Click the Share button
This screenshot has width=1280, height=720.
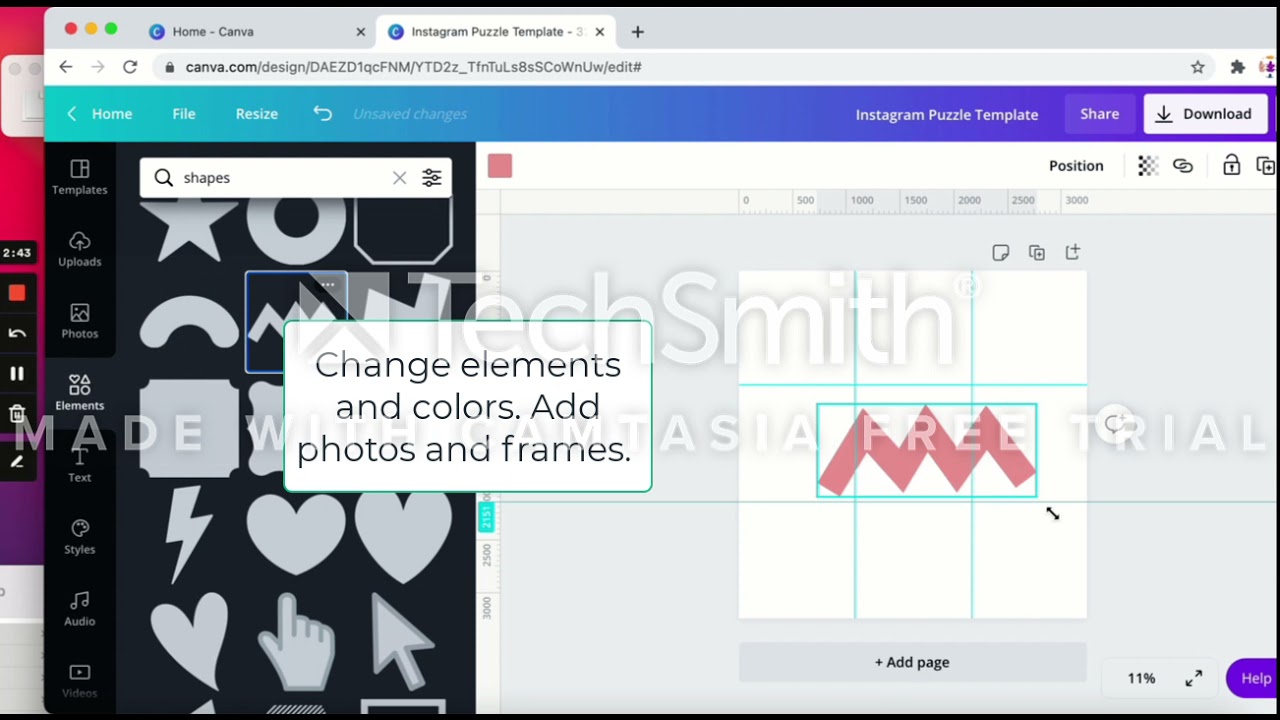(x=1099, y=114)
